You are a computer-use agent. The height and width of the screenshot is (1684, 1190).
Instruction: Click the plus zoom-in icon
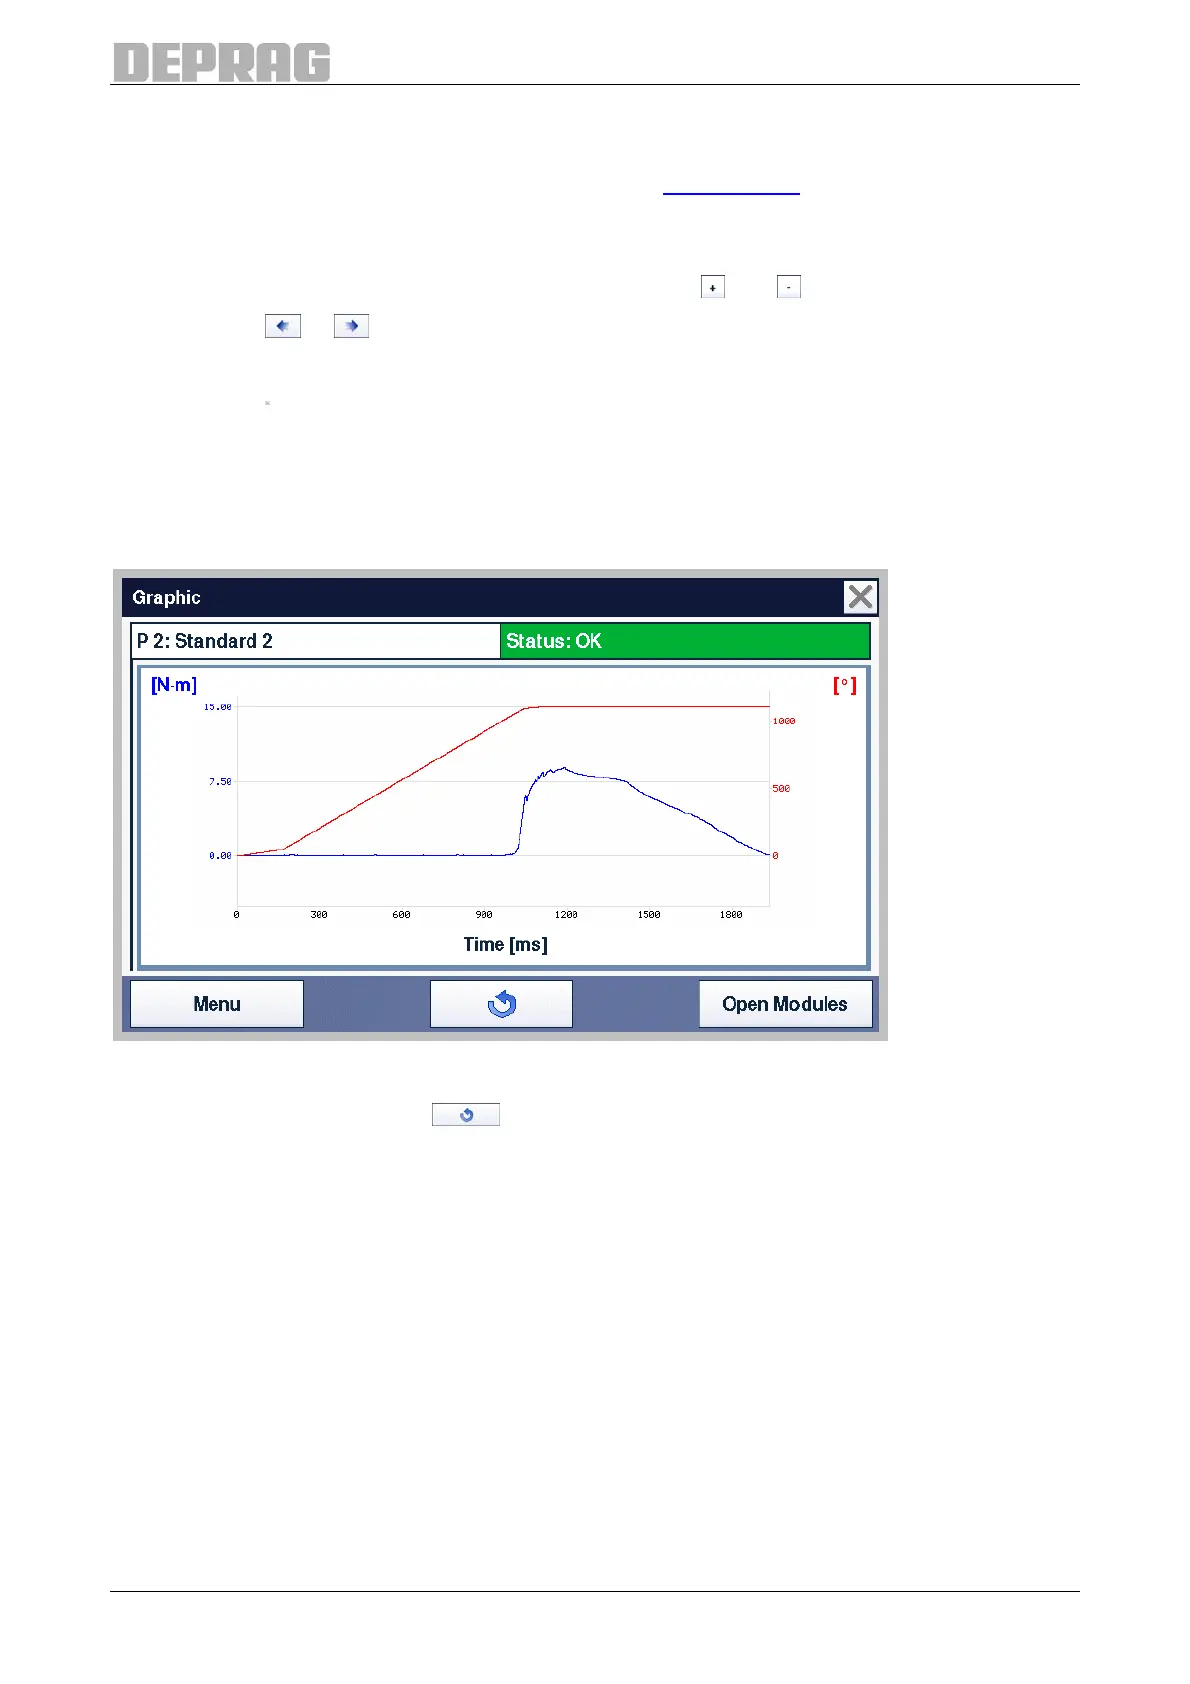712,287
